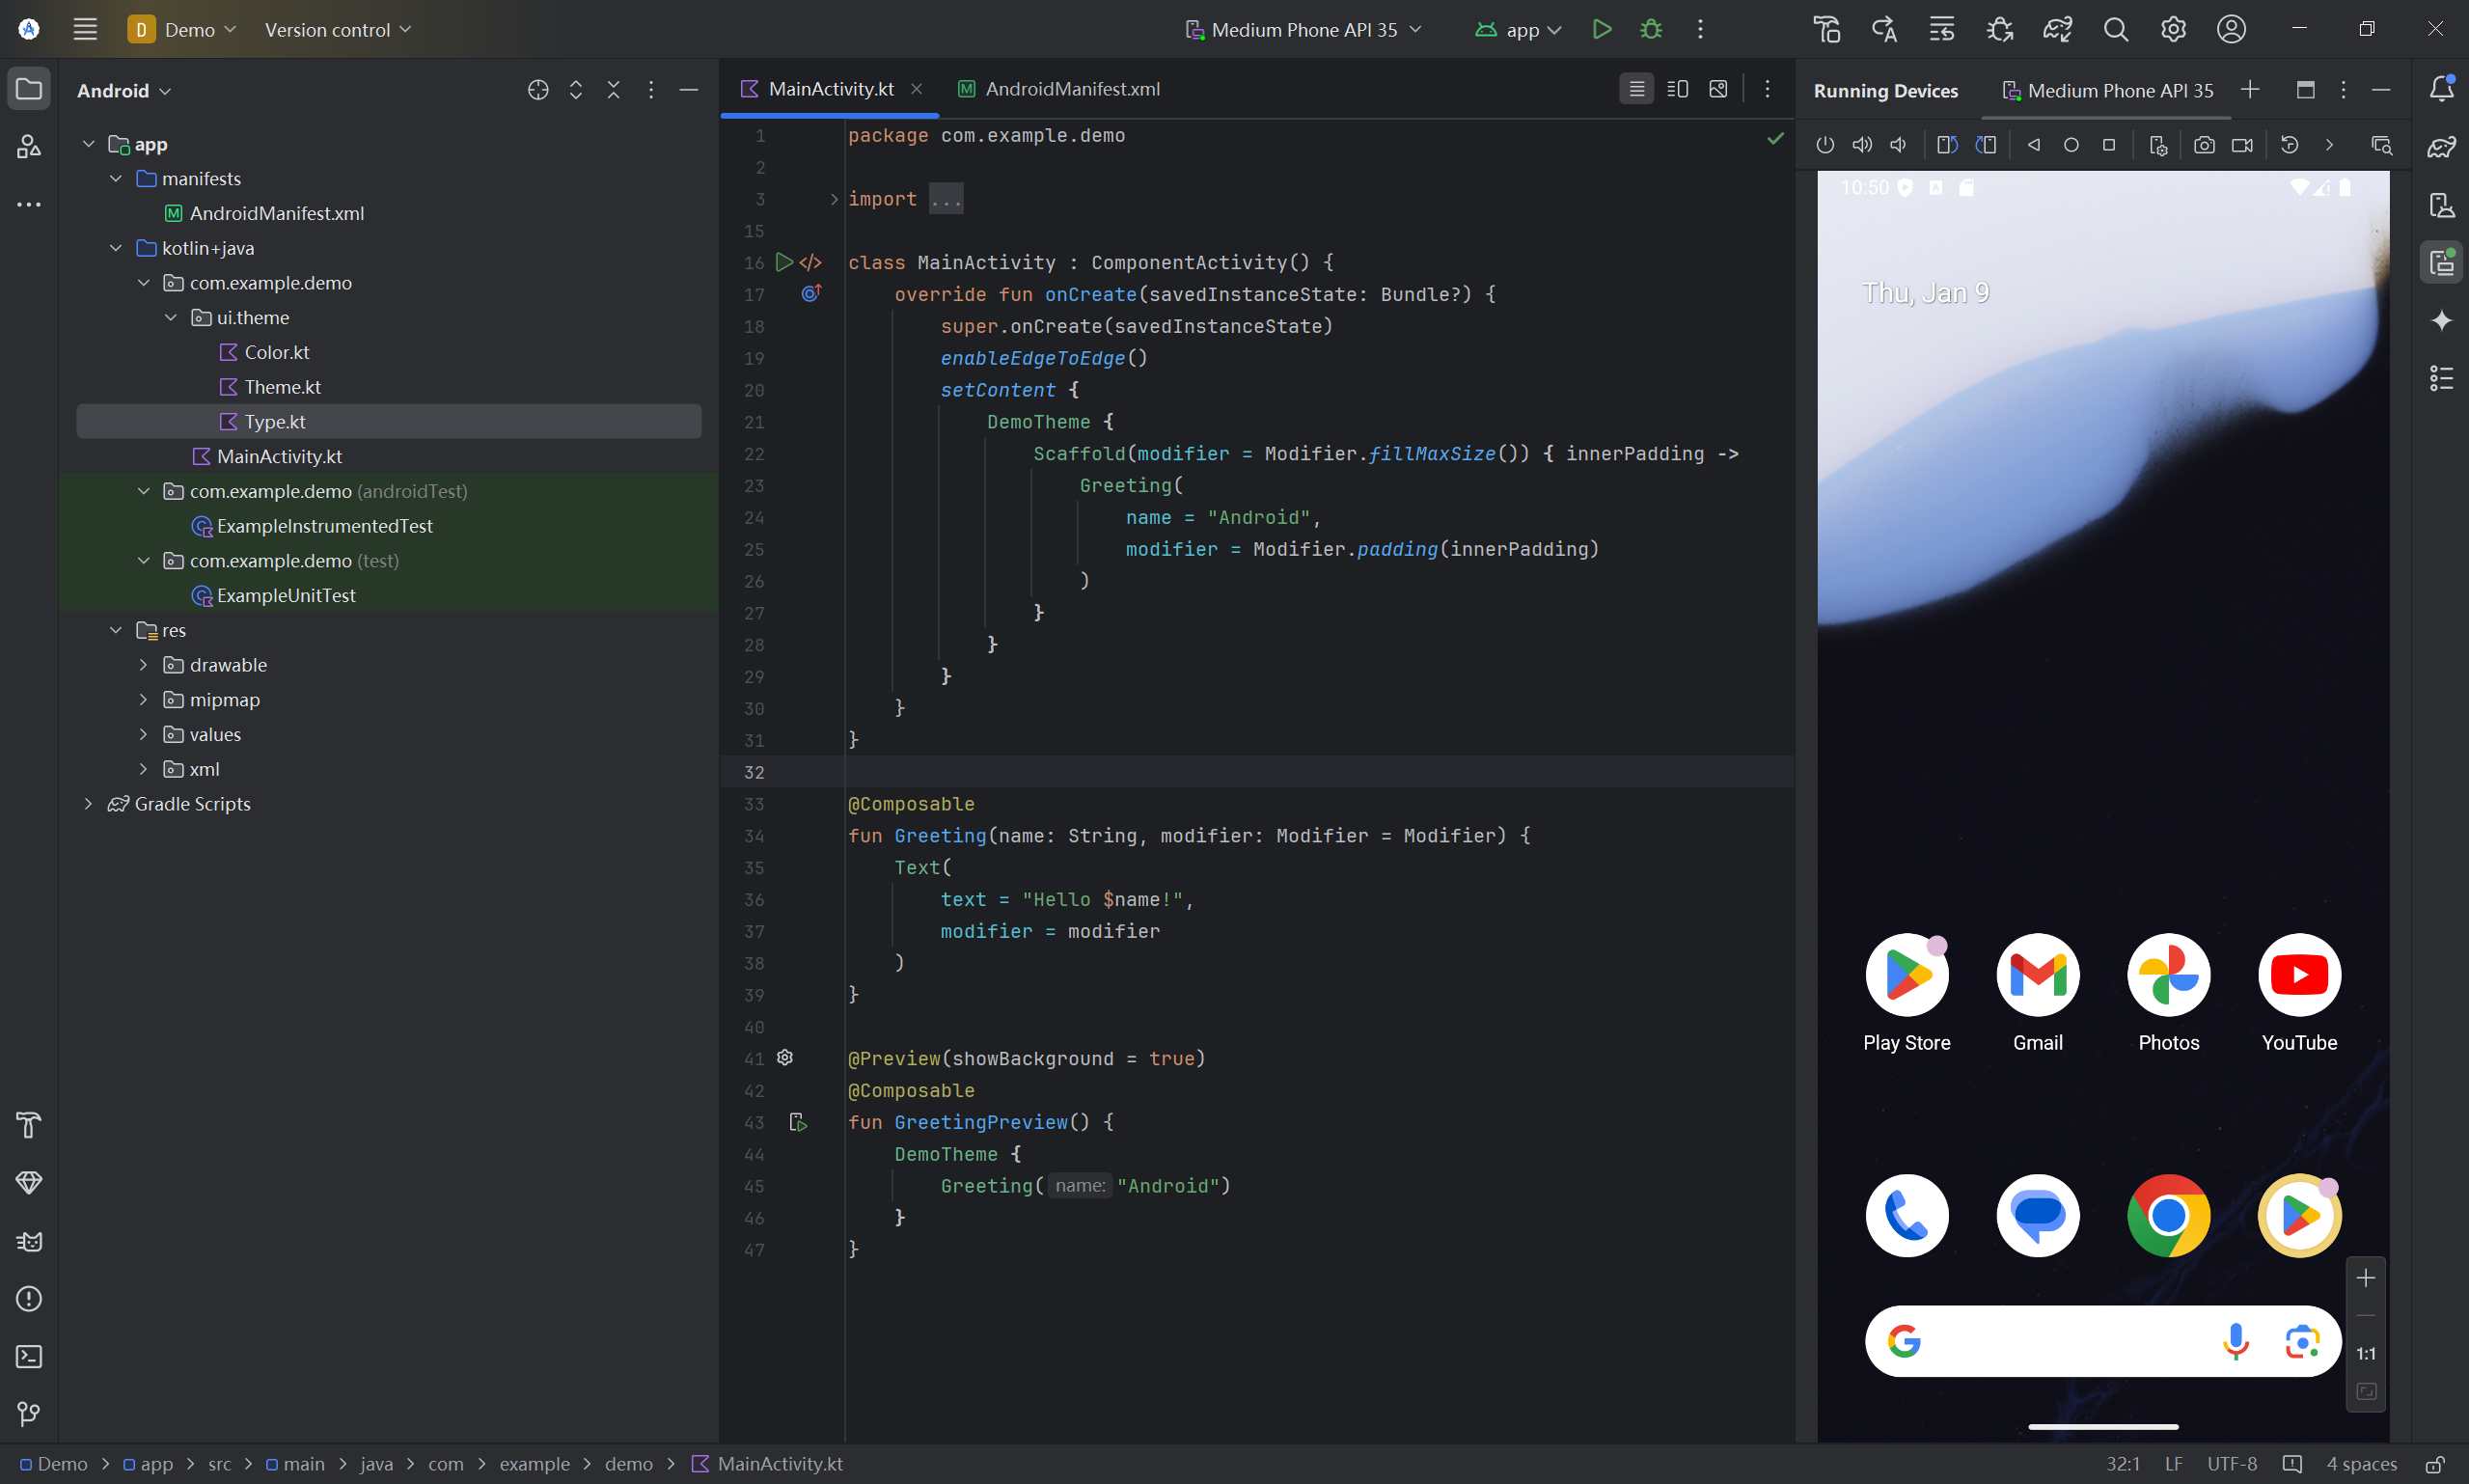The height and width of the screenshot is (1484, 2469).
Task: Open the Terminal tool window
Action: click(29, 1356)
